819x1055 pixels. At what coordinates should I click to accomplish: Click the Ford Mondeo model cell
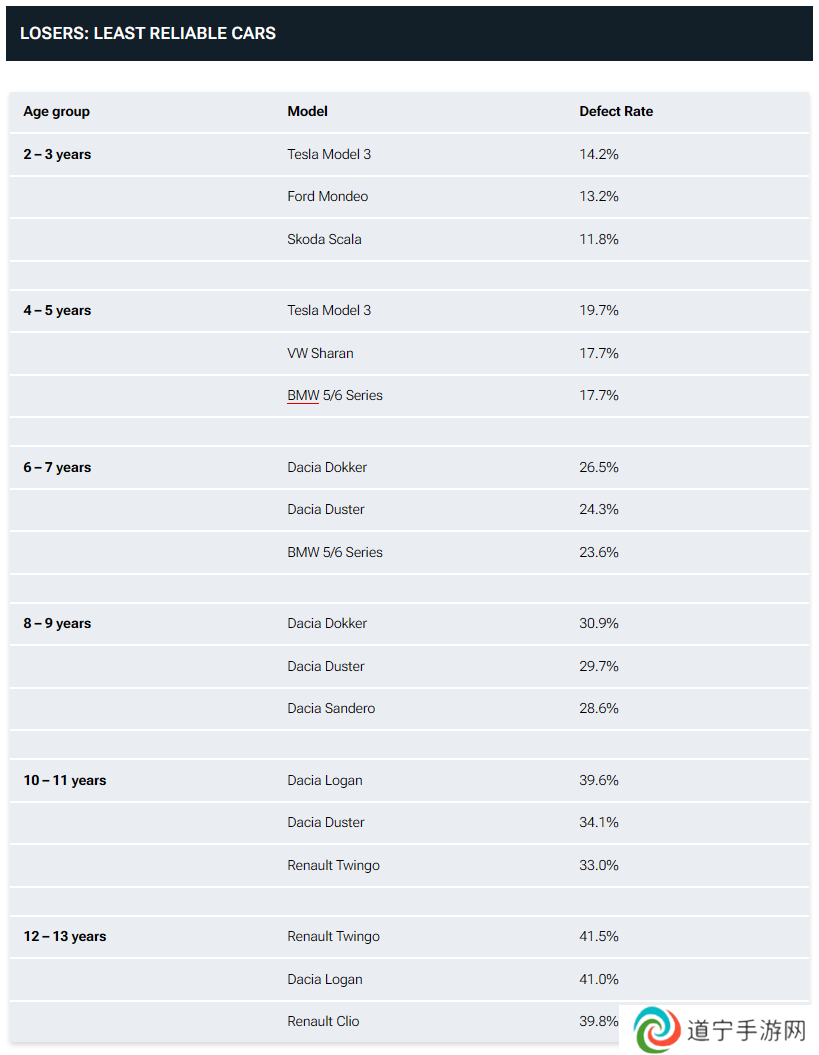[328, 196]
